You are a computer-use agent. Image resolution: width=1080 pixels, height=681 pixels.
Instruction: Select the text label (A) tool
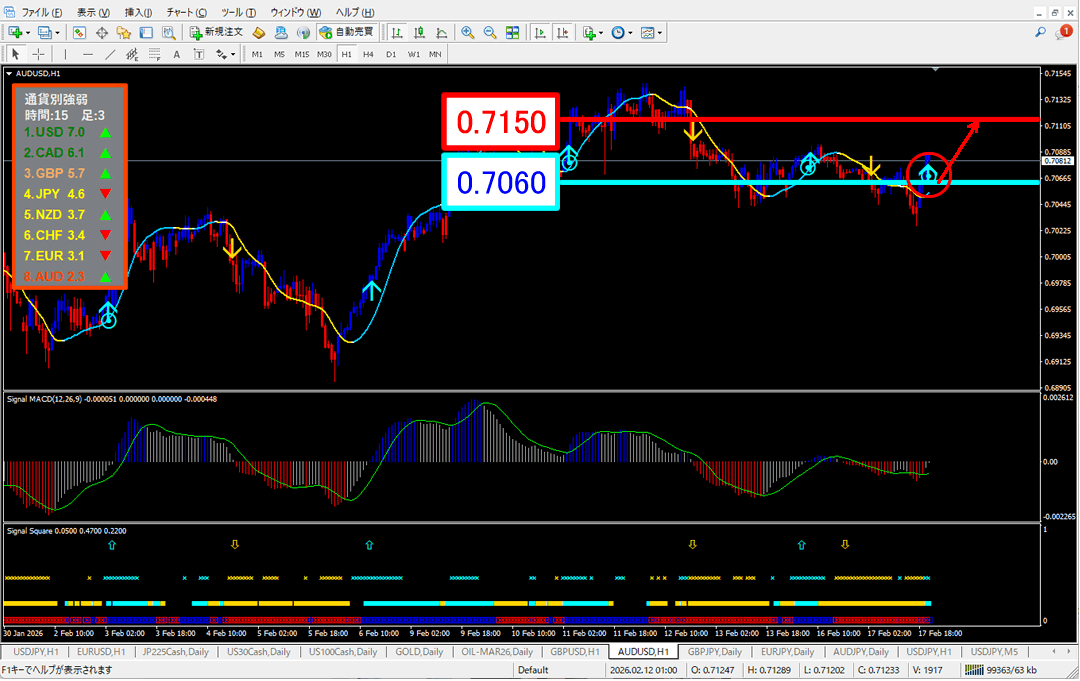tap(177, 54)
